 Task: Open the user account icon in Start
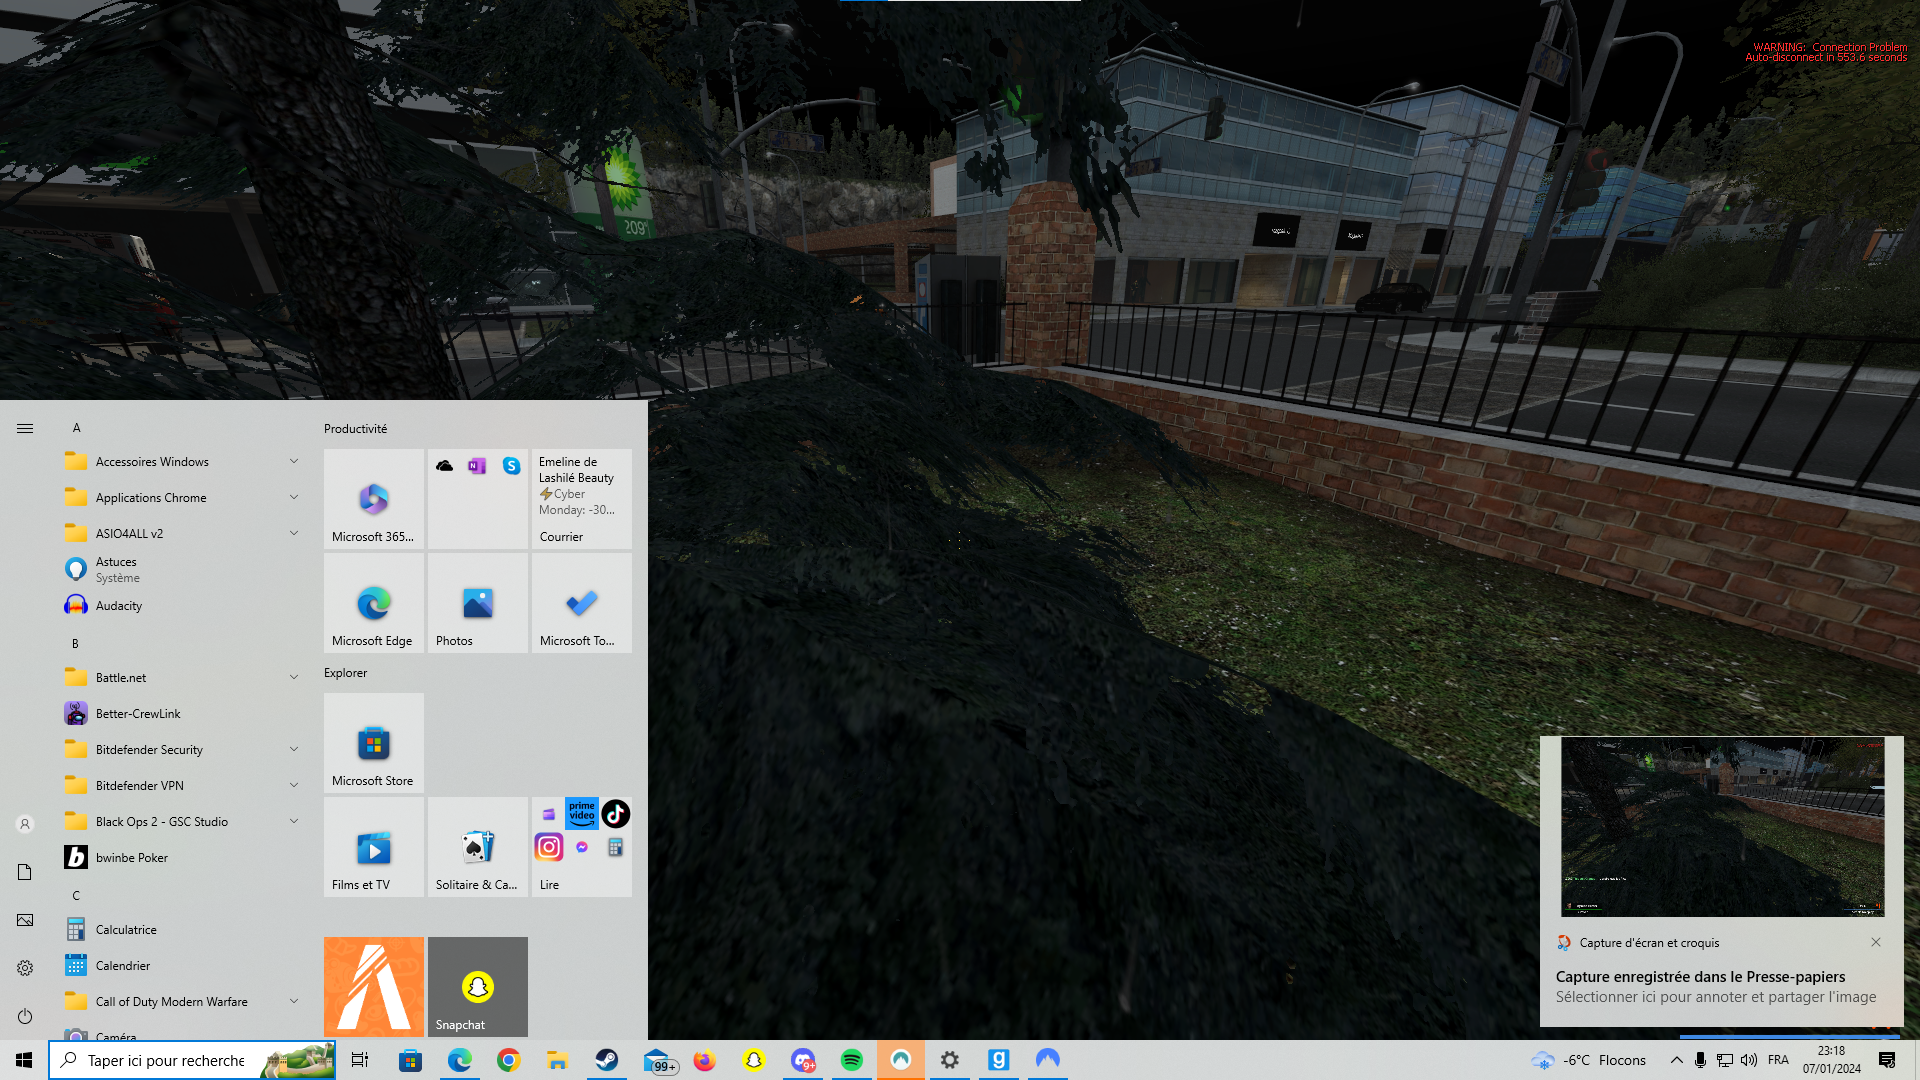pyautogui.click(x=25, y=824)
